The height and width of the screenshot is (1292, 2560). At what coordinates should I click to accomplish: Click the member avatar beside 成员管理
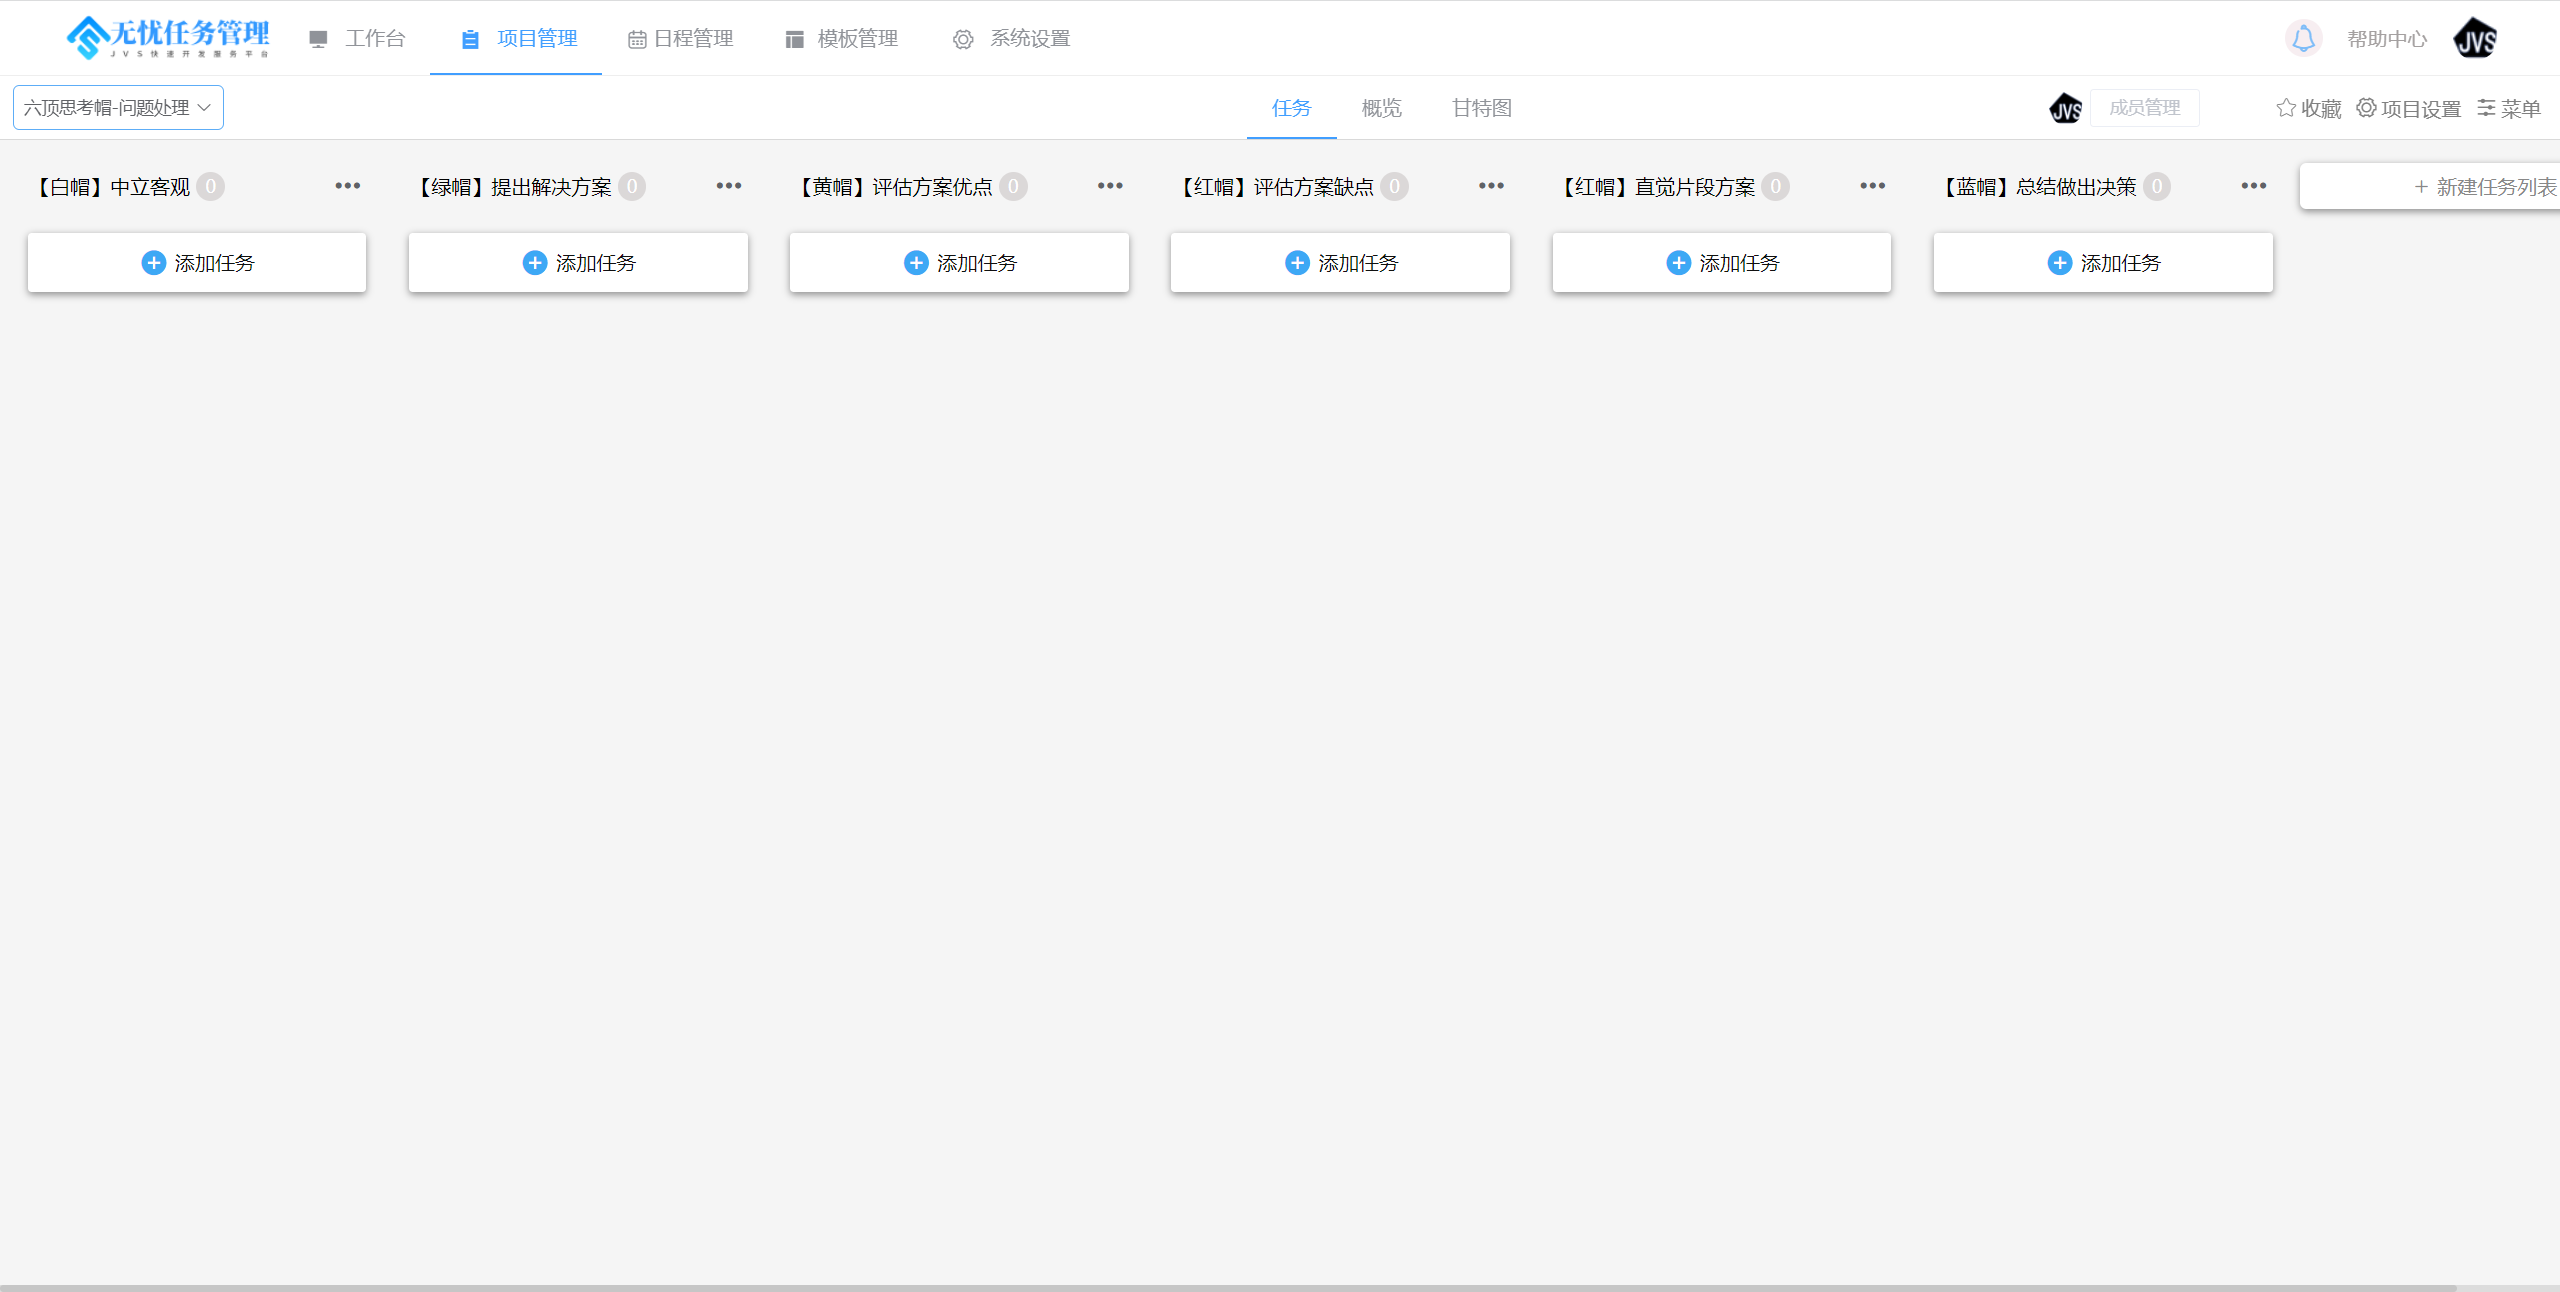(x=2065, y=108)
